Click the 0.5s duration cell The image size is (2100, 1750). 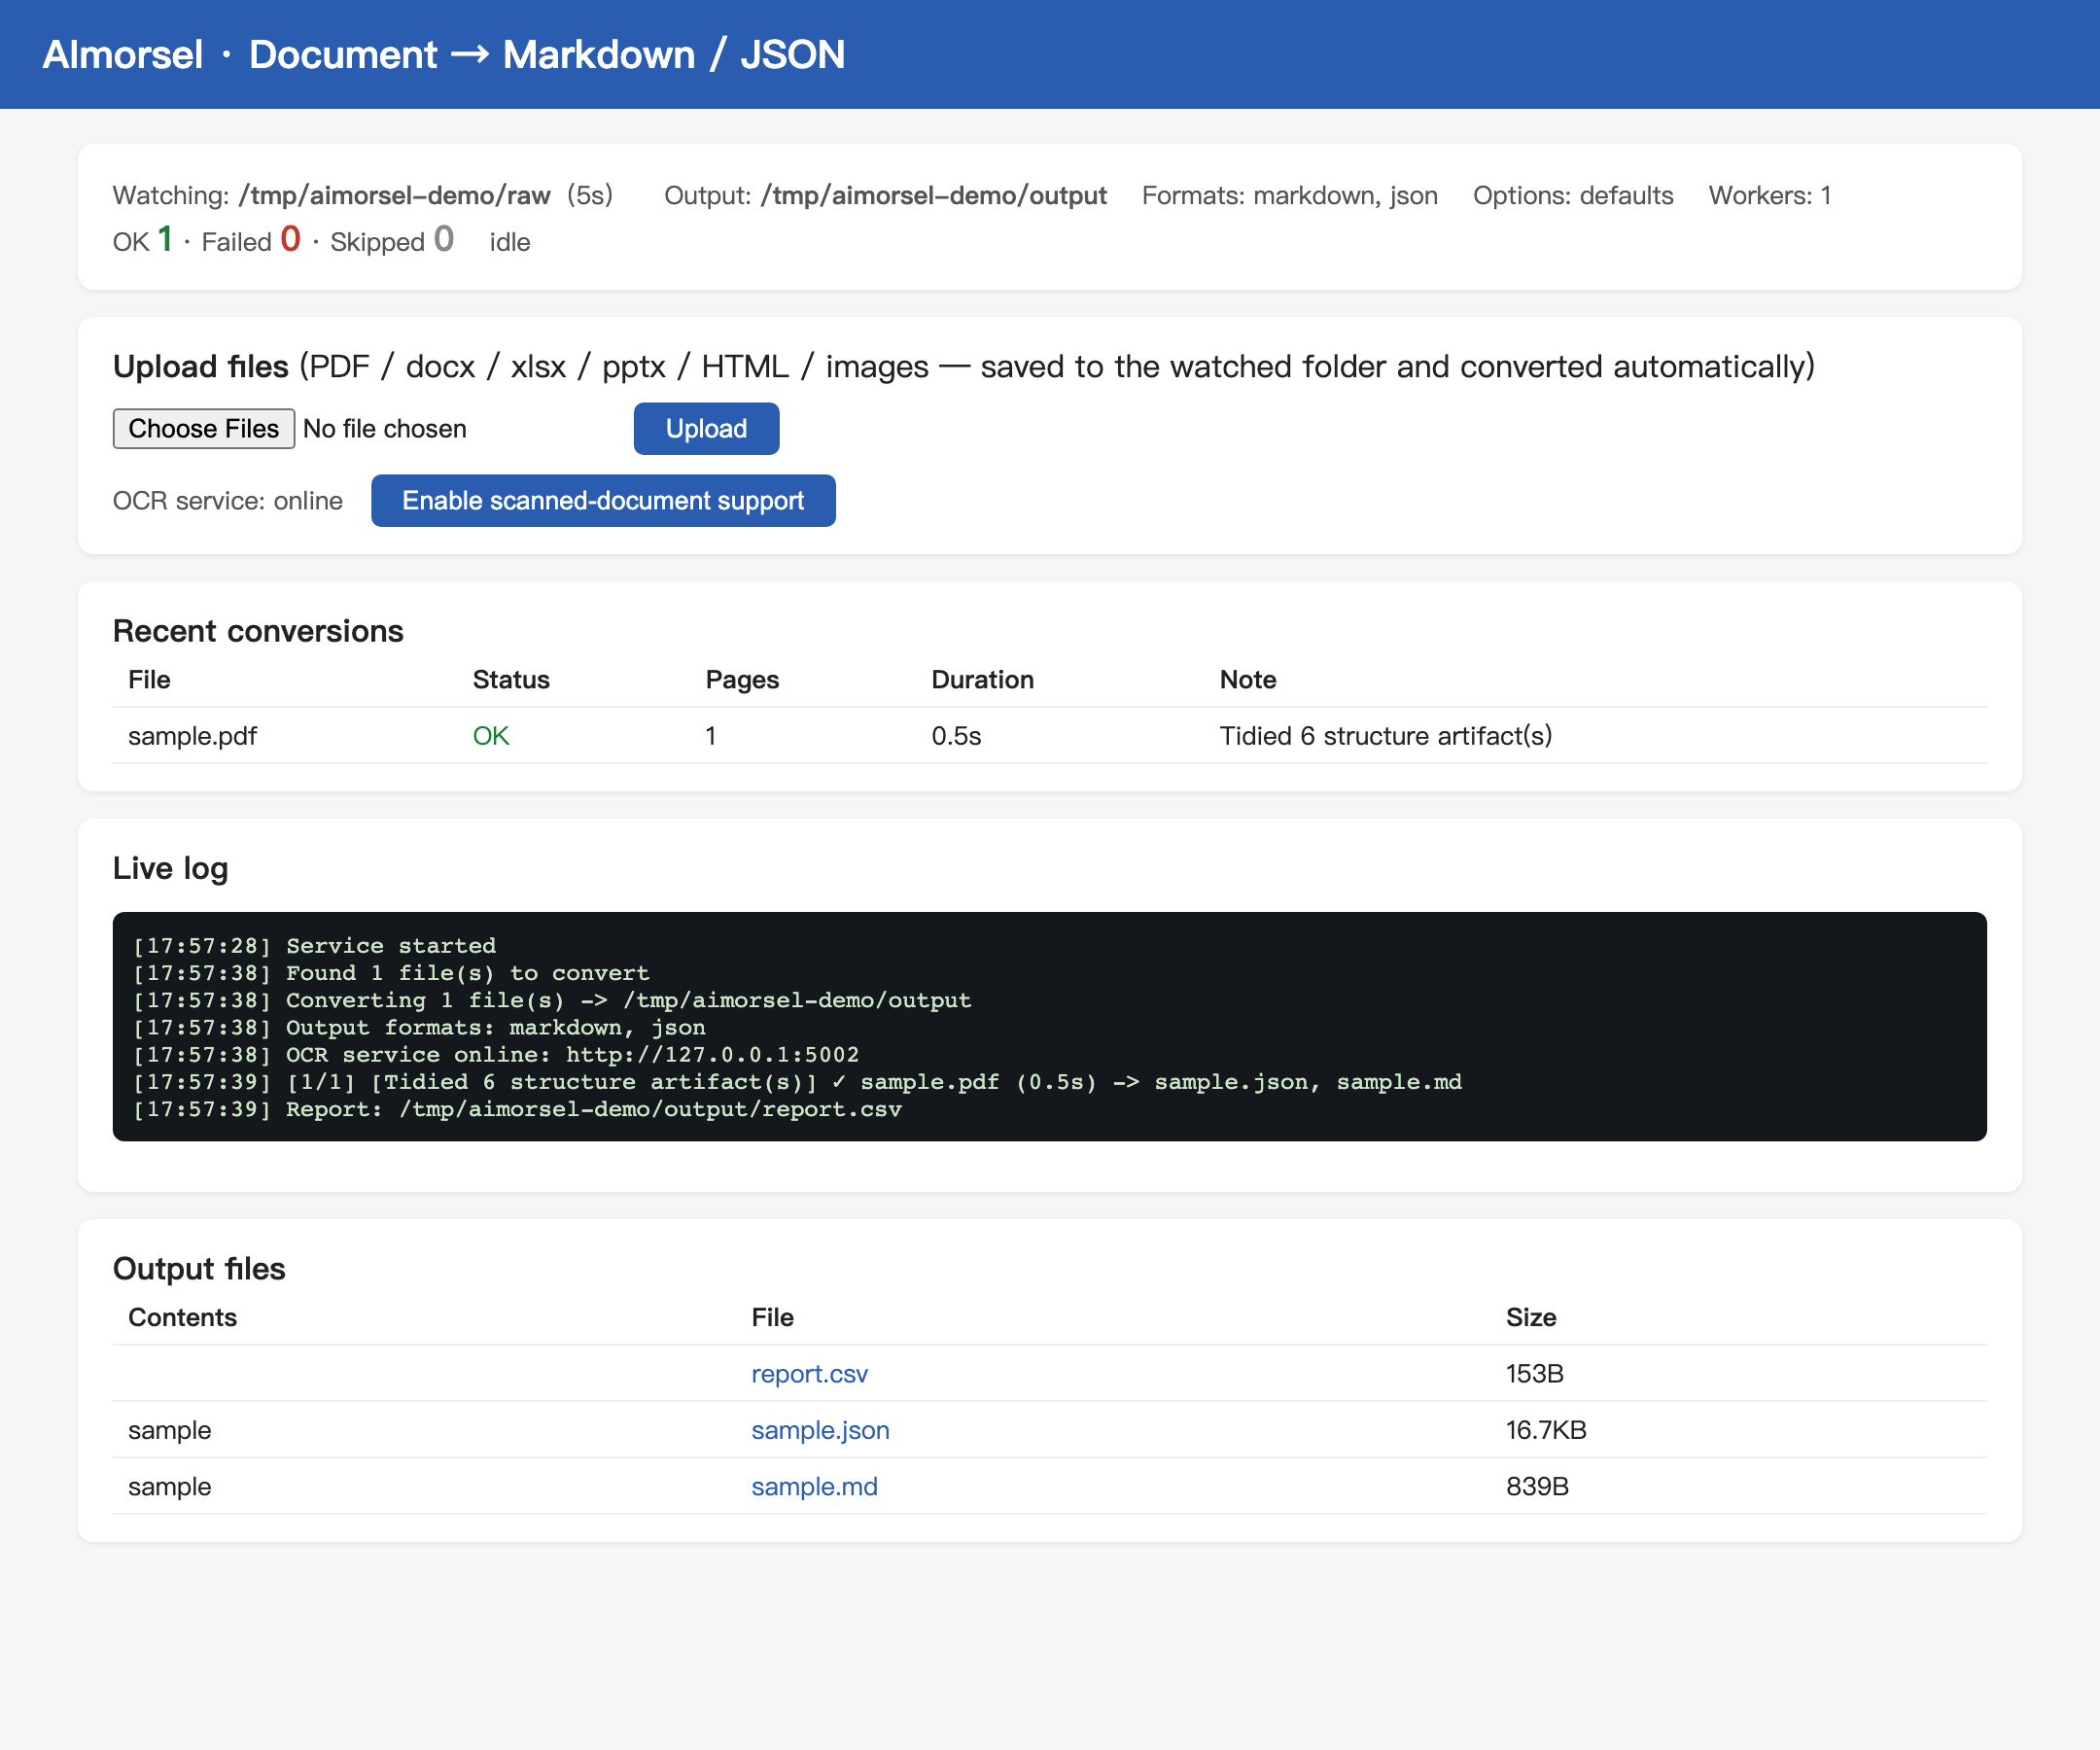pyautogui.click(x=956, y=736)
